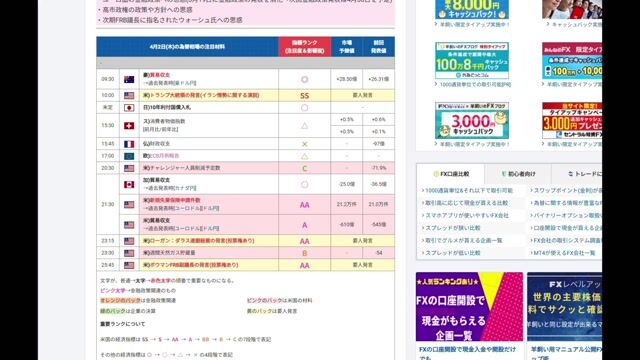
Task: Click the double-circle rank mark in the 09:30 row
Action: coord(304,80)
